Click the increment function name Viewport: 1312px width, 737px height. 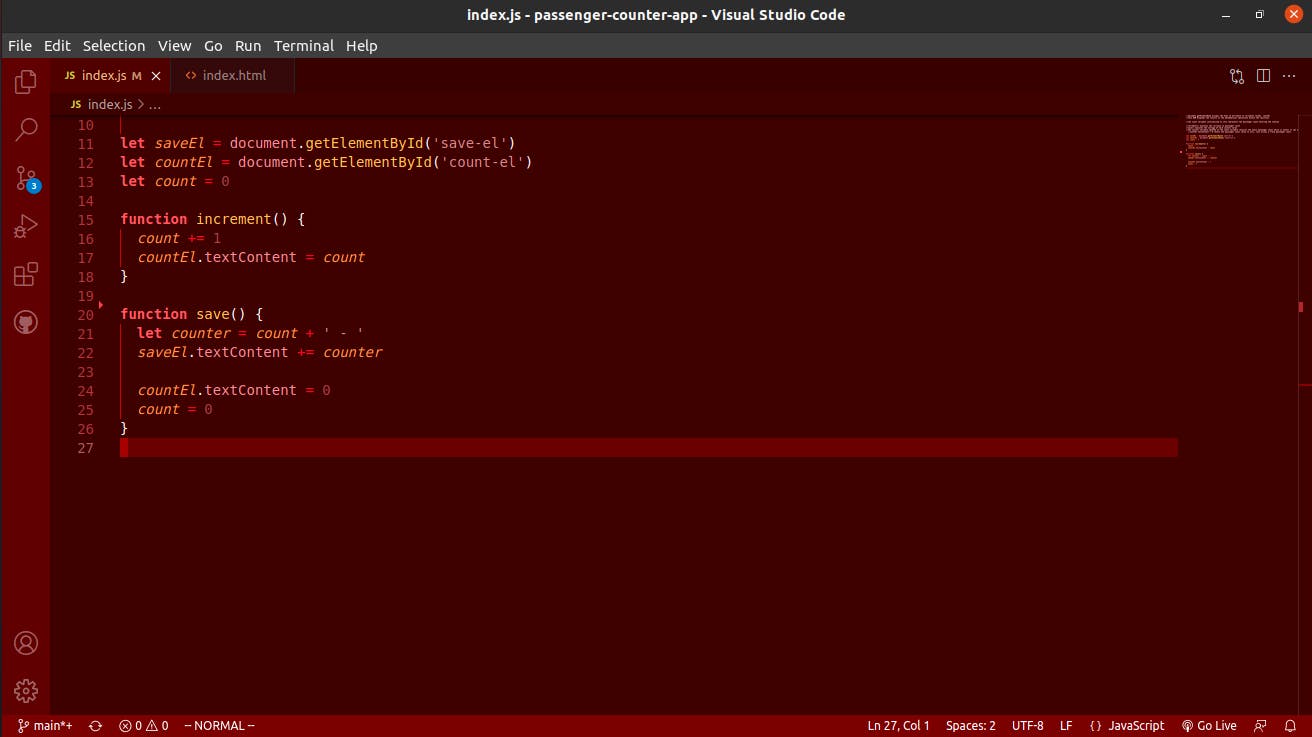tap(234, 219)
